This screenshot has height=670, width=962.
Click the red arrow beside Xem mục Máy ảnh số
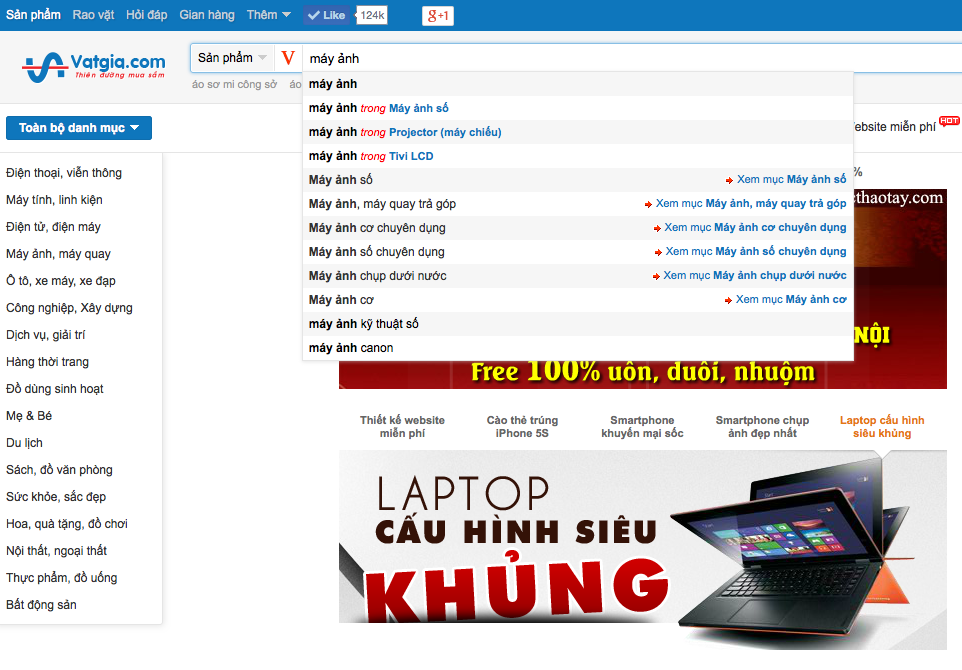click(x=729, y=180)
